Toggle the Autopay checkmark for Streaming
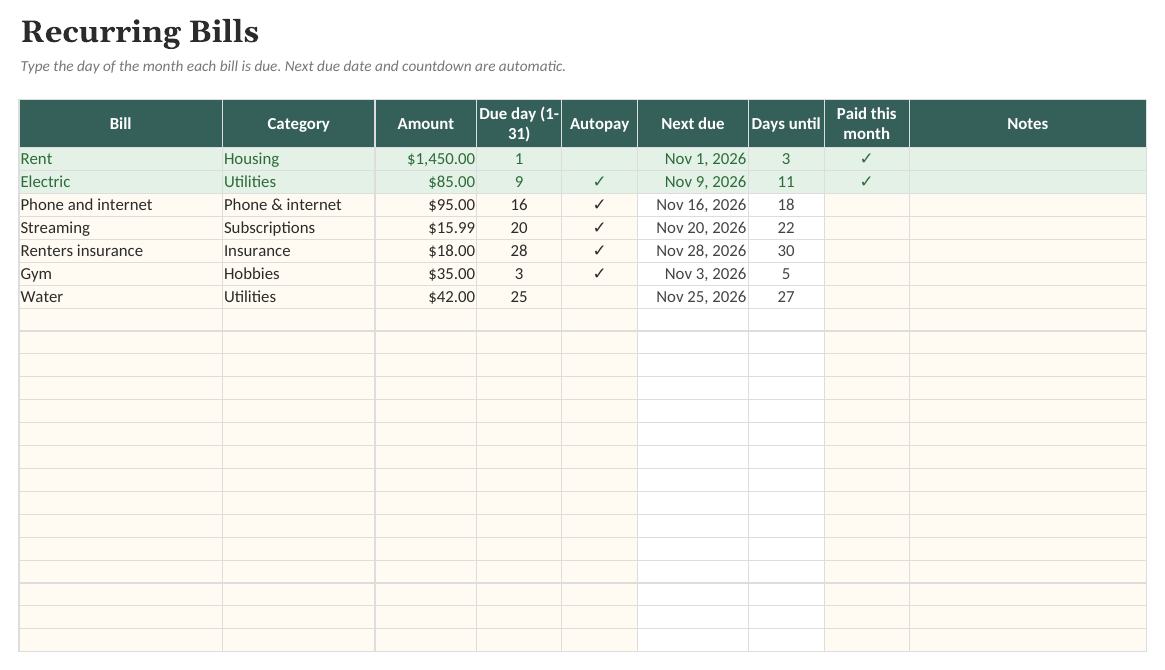Screen dimensions: 1165x670 (x=599, y=228)
